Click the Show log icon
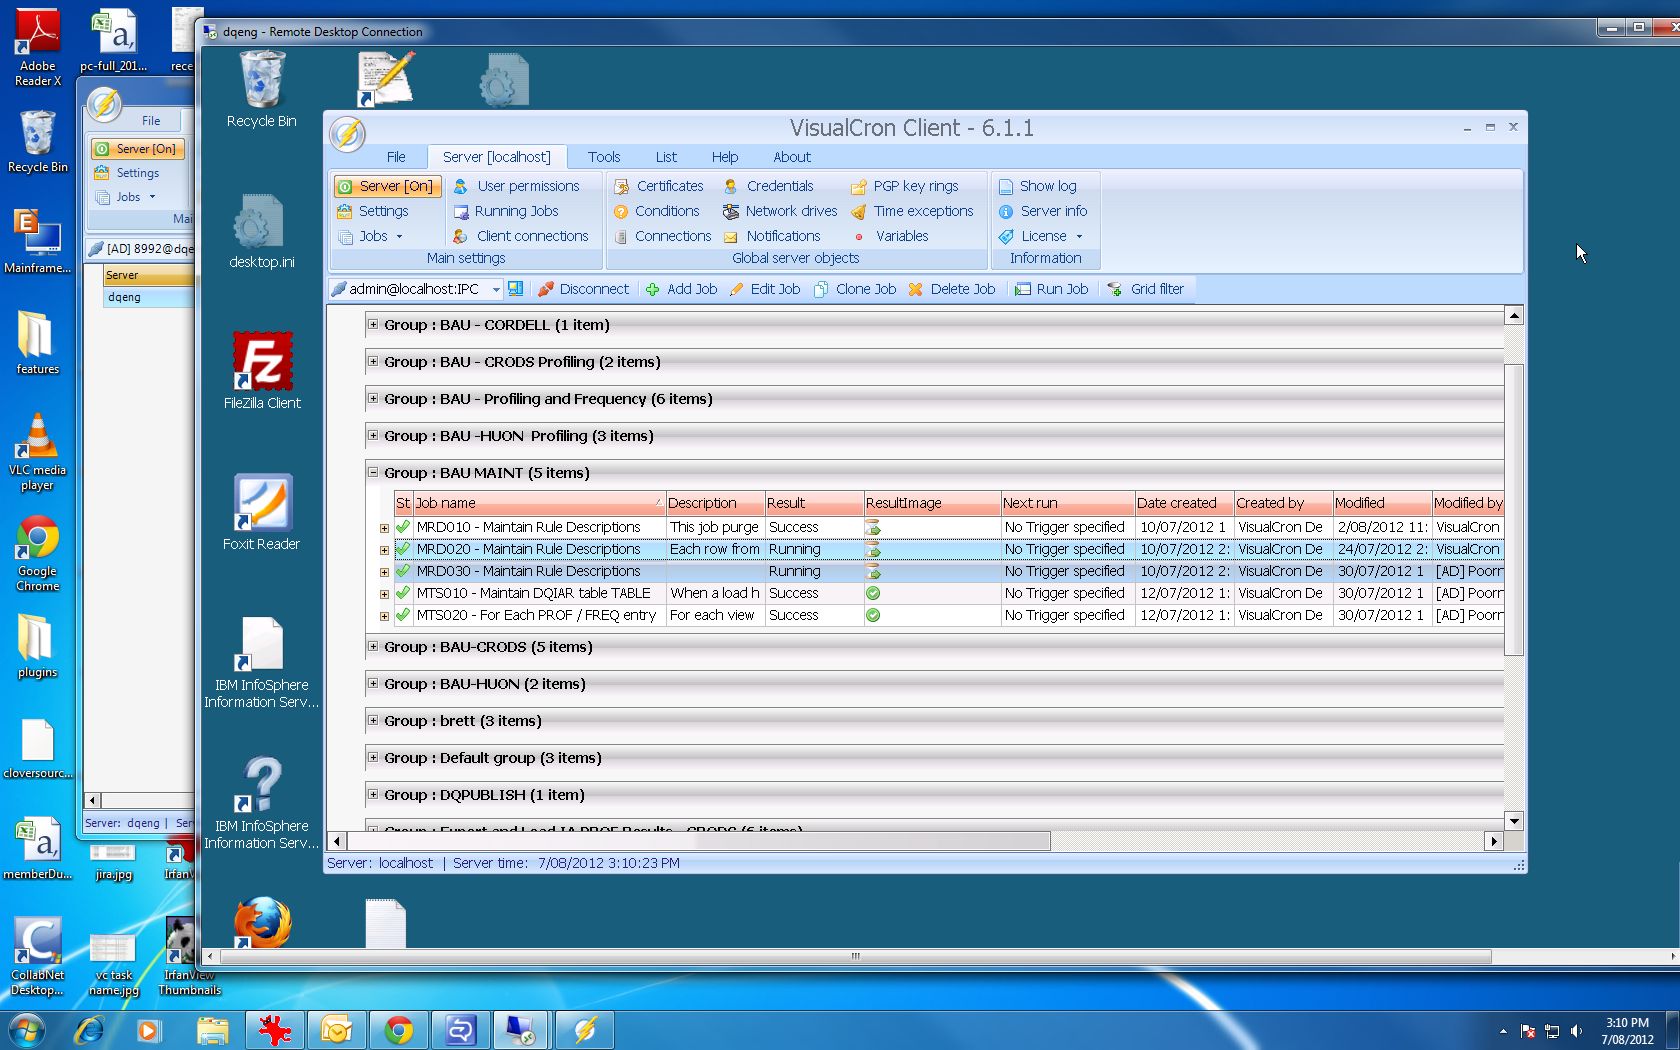The height and width of the screenshot is (1050, 1680). pos(1006,186)
